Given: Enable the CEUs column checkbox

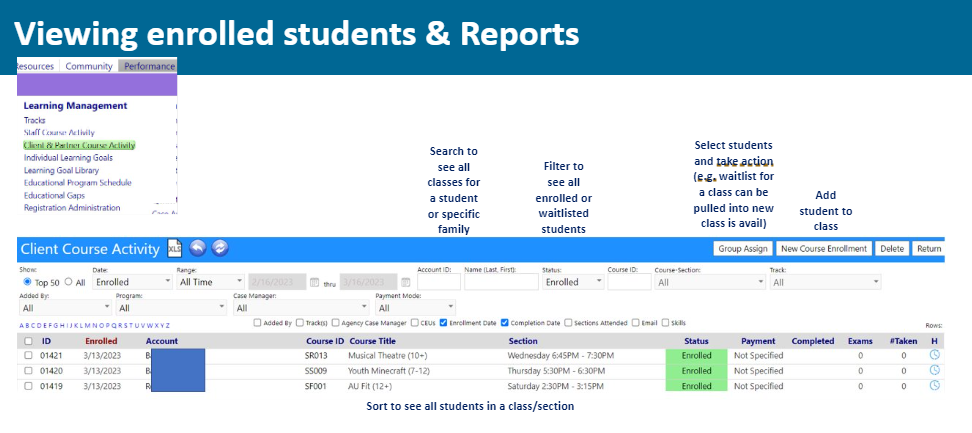Looking at the screenshot, I should click(x=416, y=323).
